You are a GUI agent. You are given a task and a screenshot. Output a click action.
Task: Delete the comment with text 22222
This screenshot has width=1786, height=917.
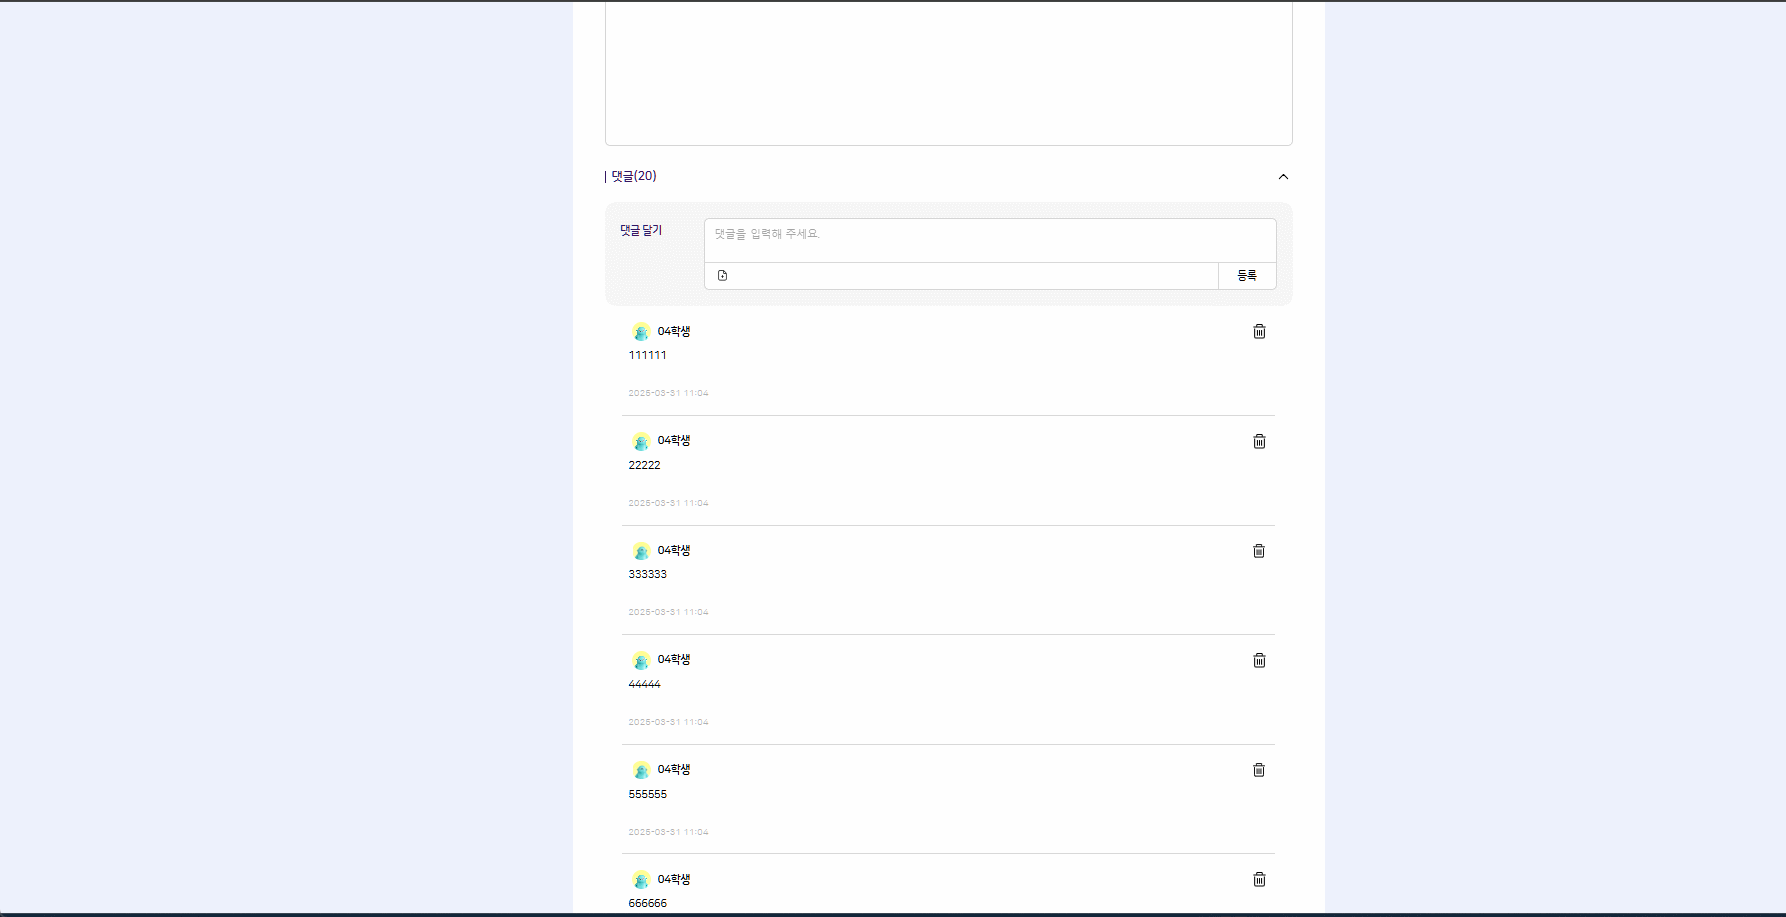(x=1259, y=442)
